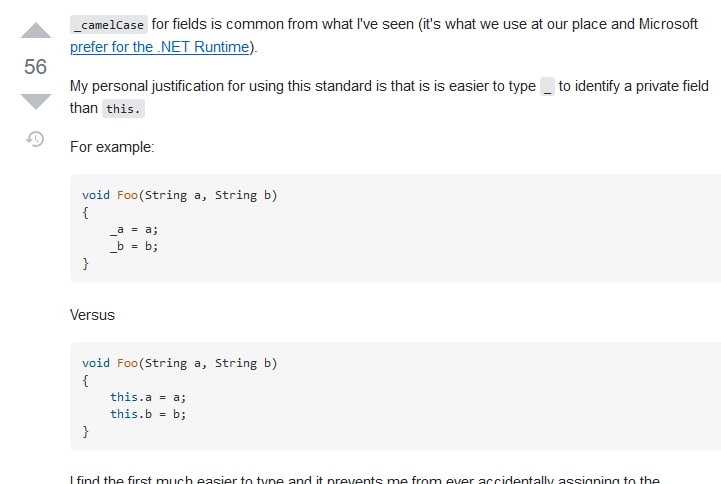The height and width of the screenshot is (484, 721).
Task: Click the underscore inline code snippet
Action: 547,86
